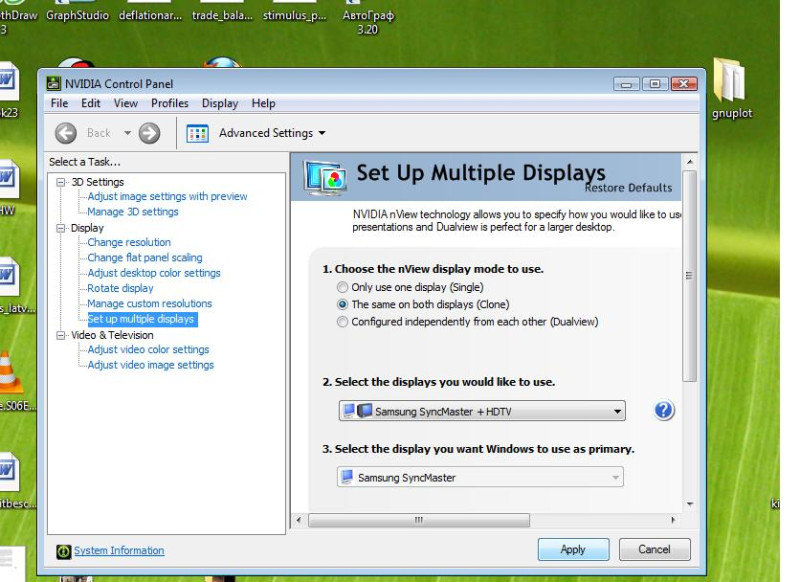The width and height of the screenshot is (800, 582).
Task: Open Rotate display task
Action: click(120, 288)
